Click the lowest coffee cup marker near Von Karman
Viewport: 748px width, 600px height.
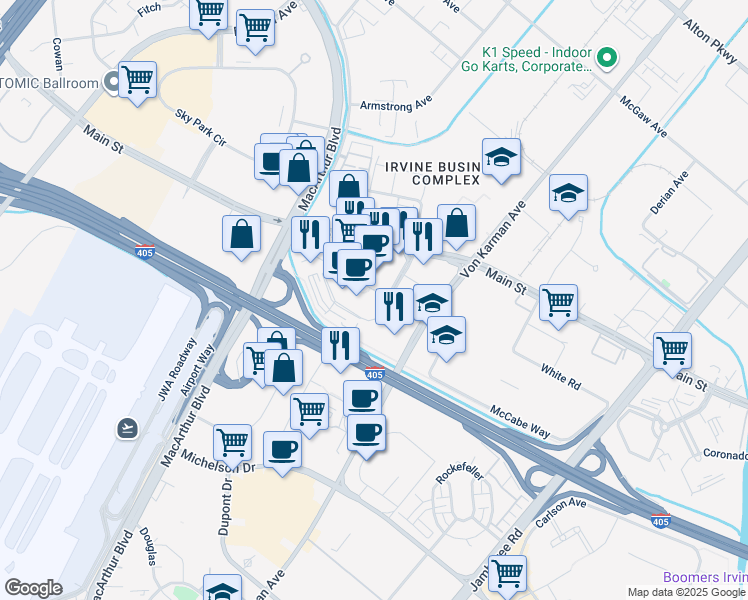click(x=366, y=435)
